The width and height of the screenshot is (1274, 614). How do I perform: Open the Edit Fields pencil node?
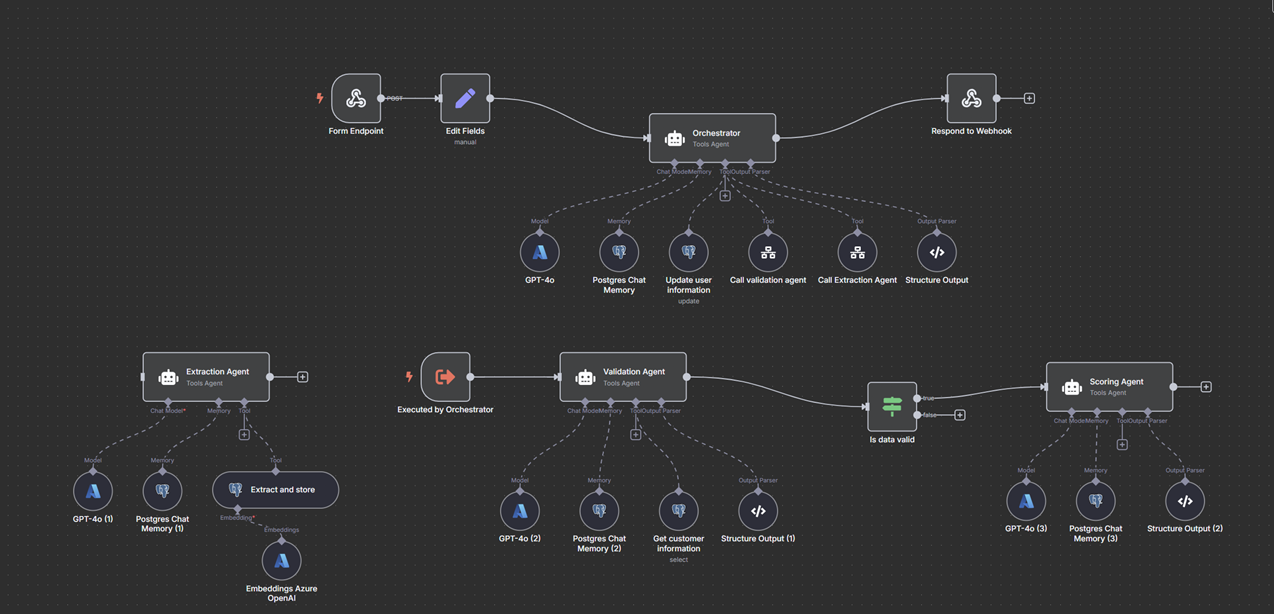[465, 98]
